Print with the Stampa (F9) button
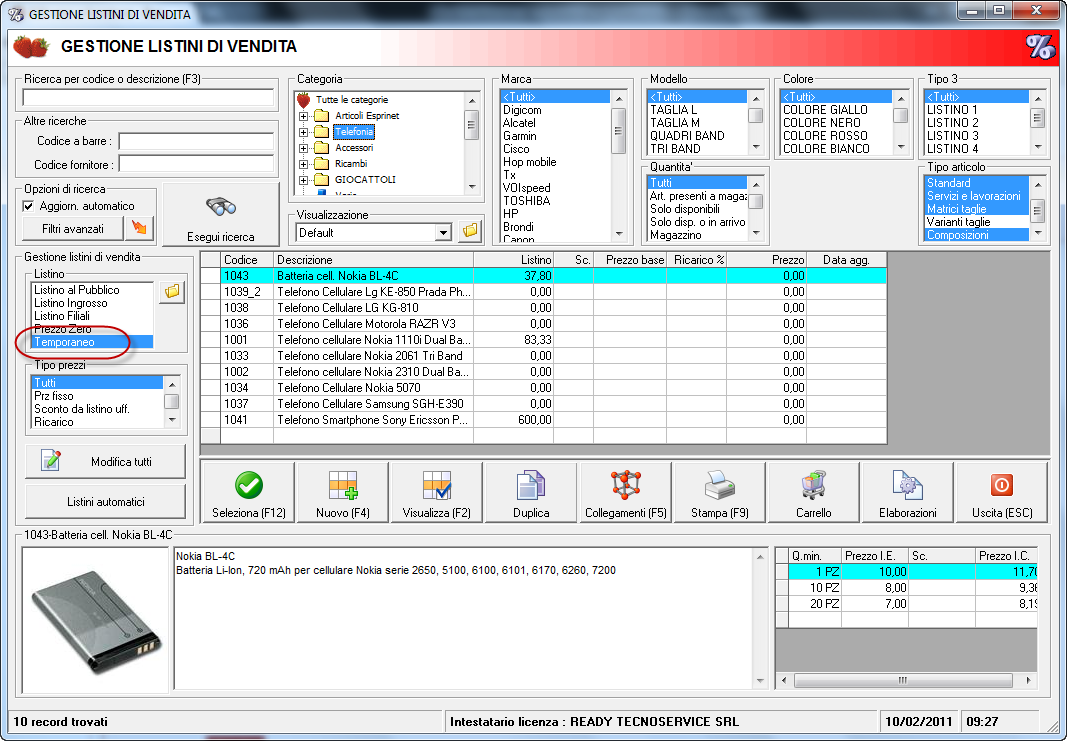 point(719,493)
